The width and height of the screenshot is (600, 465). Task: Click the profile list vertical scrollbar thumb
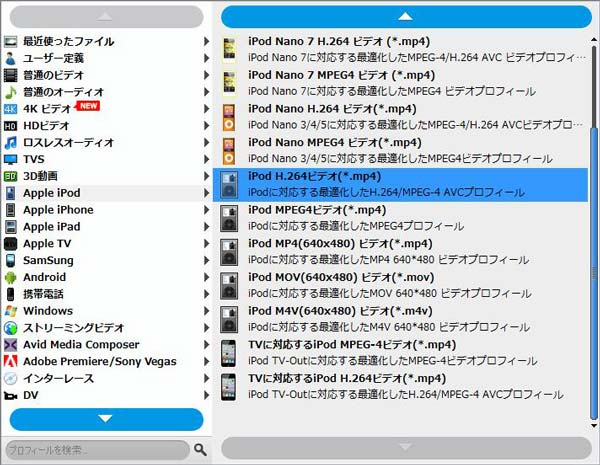[594, 273]
